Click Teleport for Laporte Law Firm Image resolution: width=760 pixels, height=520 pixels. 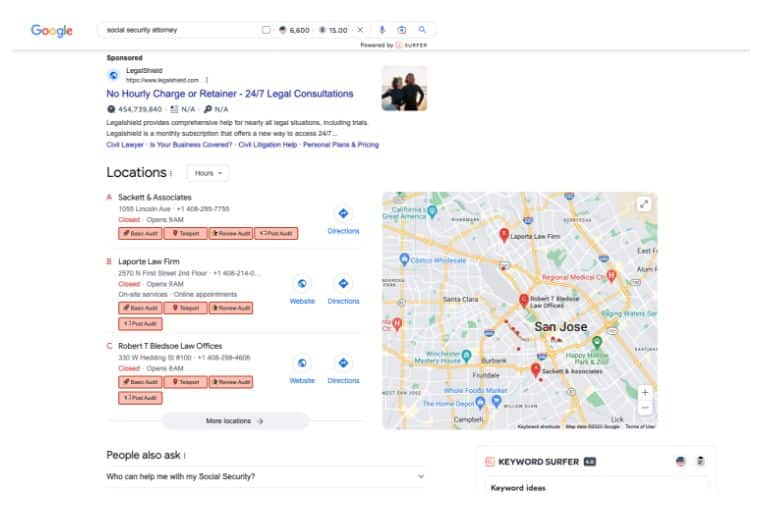tap(186, 308)
